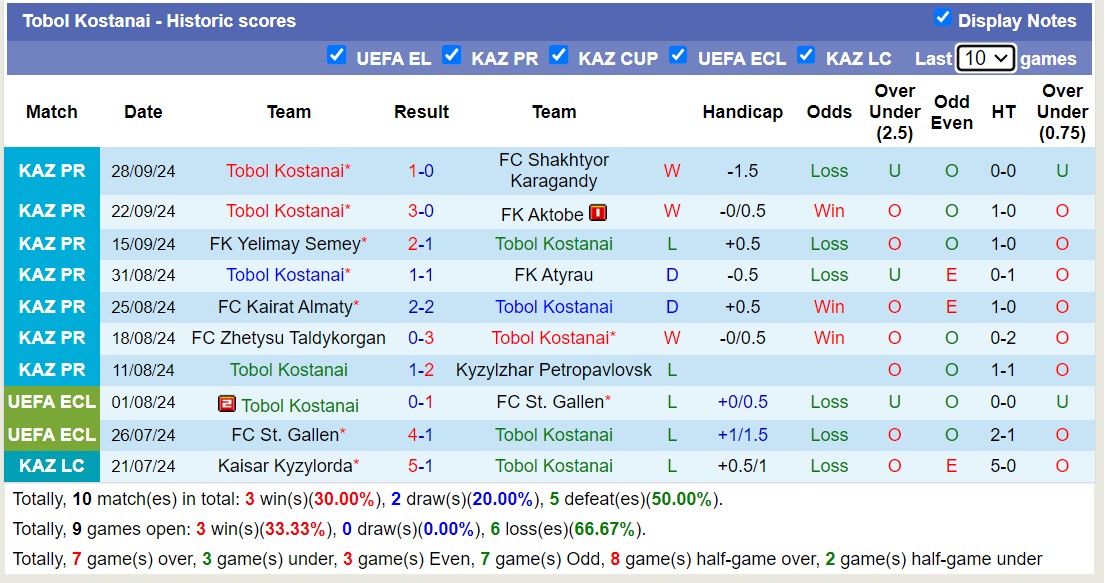Select FC Kairat Almaty team link
This screenshot has width=1105, height=583.
pyautogui.click(x=285, y=307)
